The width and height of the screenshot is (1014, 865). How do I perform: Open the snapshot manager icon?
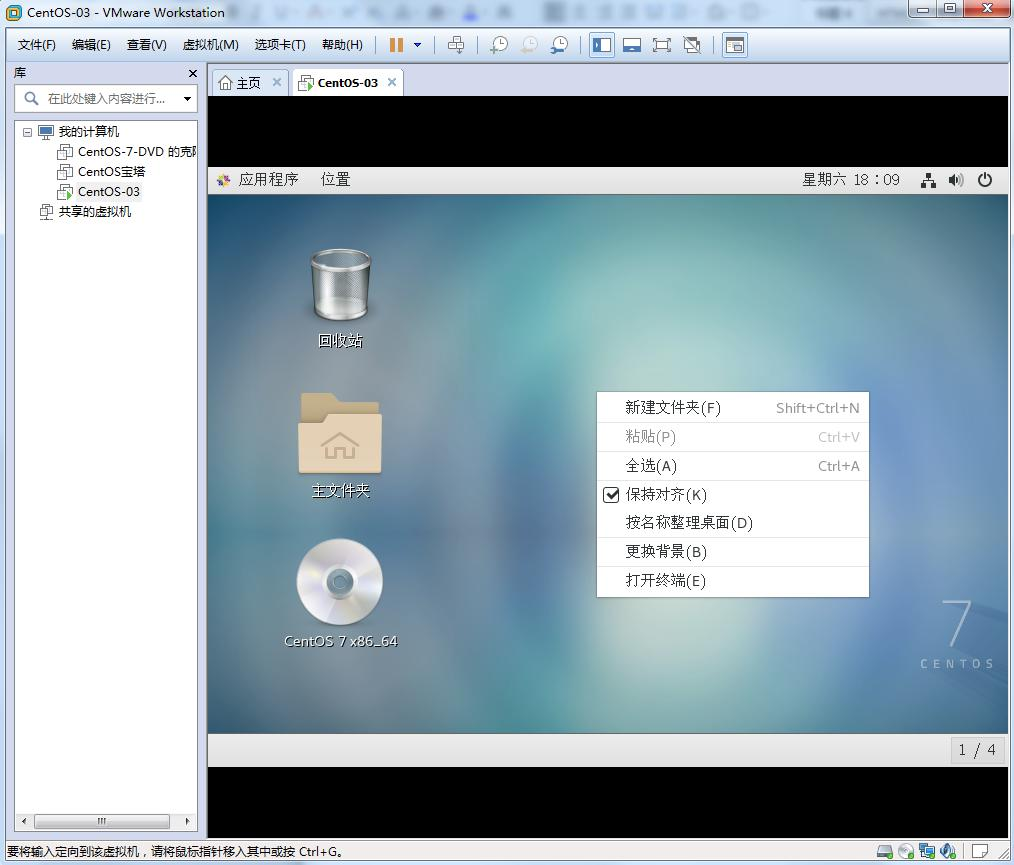coord(559,45)
